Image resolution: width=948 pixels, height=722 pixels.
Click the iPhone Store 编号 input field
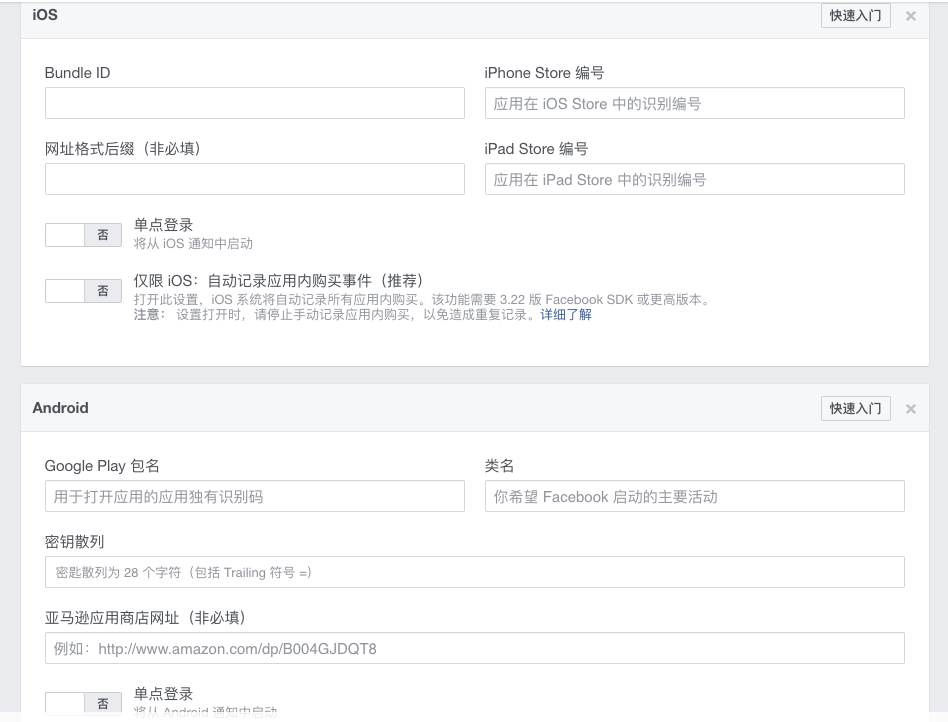[694, 103]
